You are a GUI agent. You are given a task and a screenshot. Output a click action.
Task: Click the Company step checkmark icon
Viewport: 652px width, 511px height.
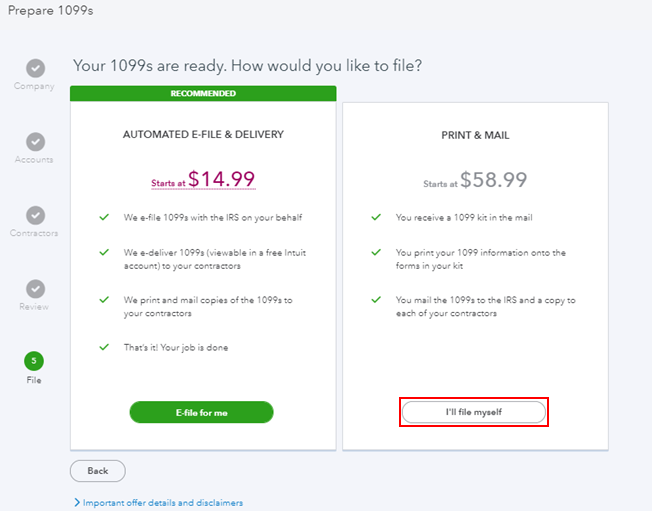coord(36,68)
